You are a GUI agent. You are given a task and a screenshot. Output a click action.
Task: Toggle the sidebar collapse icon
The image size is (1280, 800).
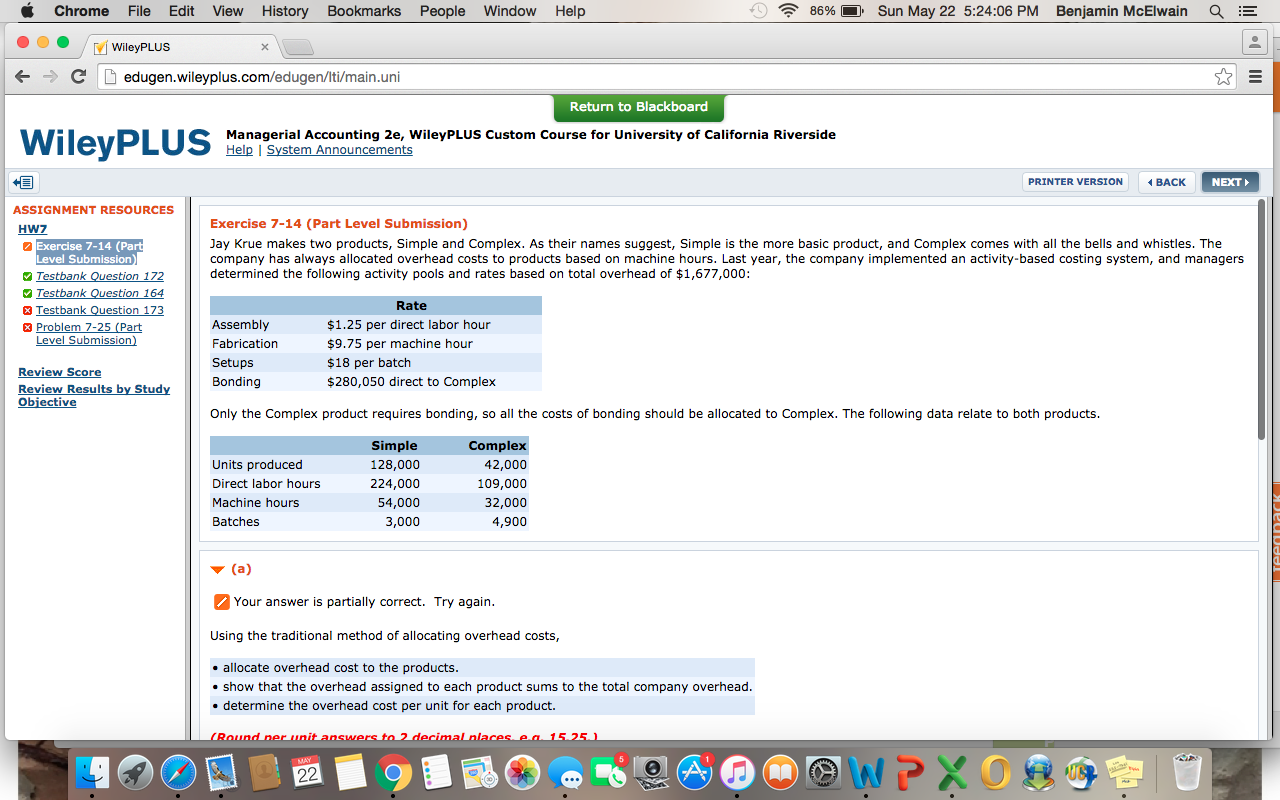23,182
